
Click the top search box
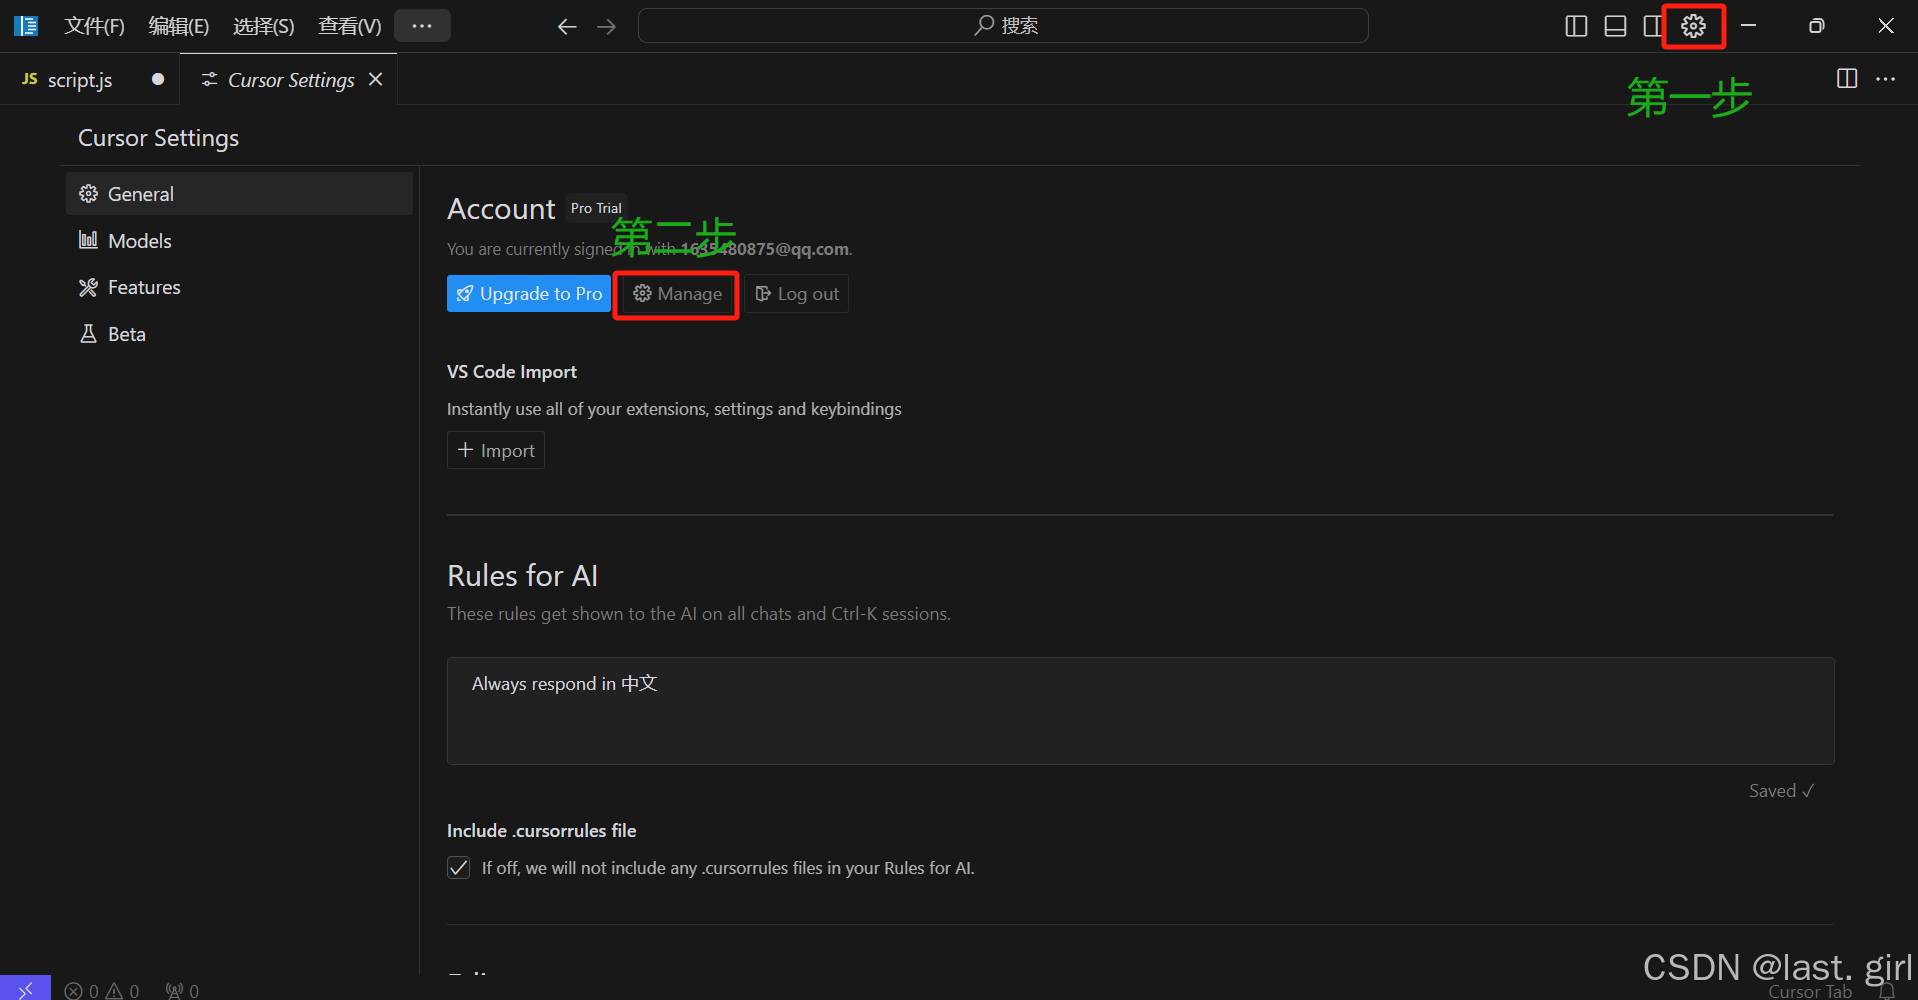(1003, 26)
